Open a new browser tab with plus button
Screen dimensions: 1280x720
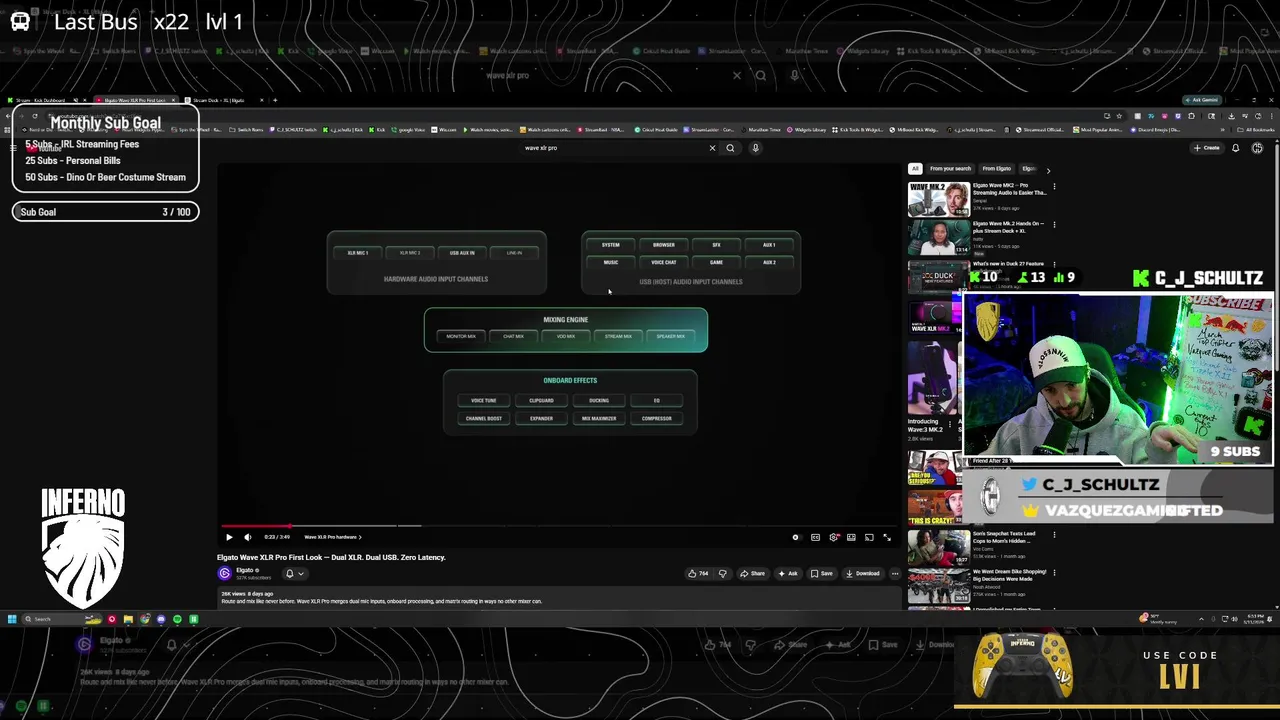tap(275, 100)
